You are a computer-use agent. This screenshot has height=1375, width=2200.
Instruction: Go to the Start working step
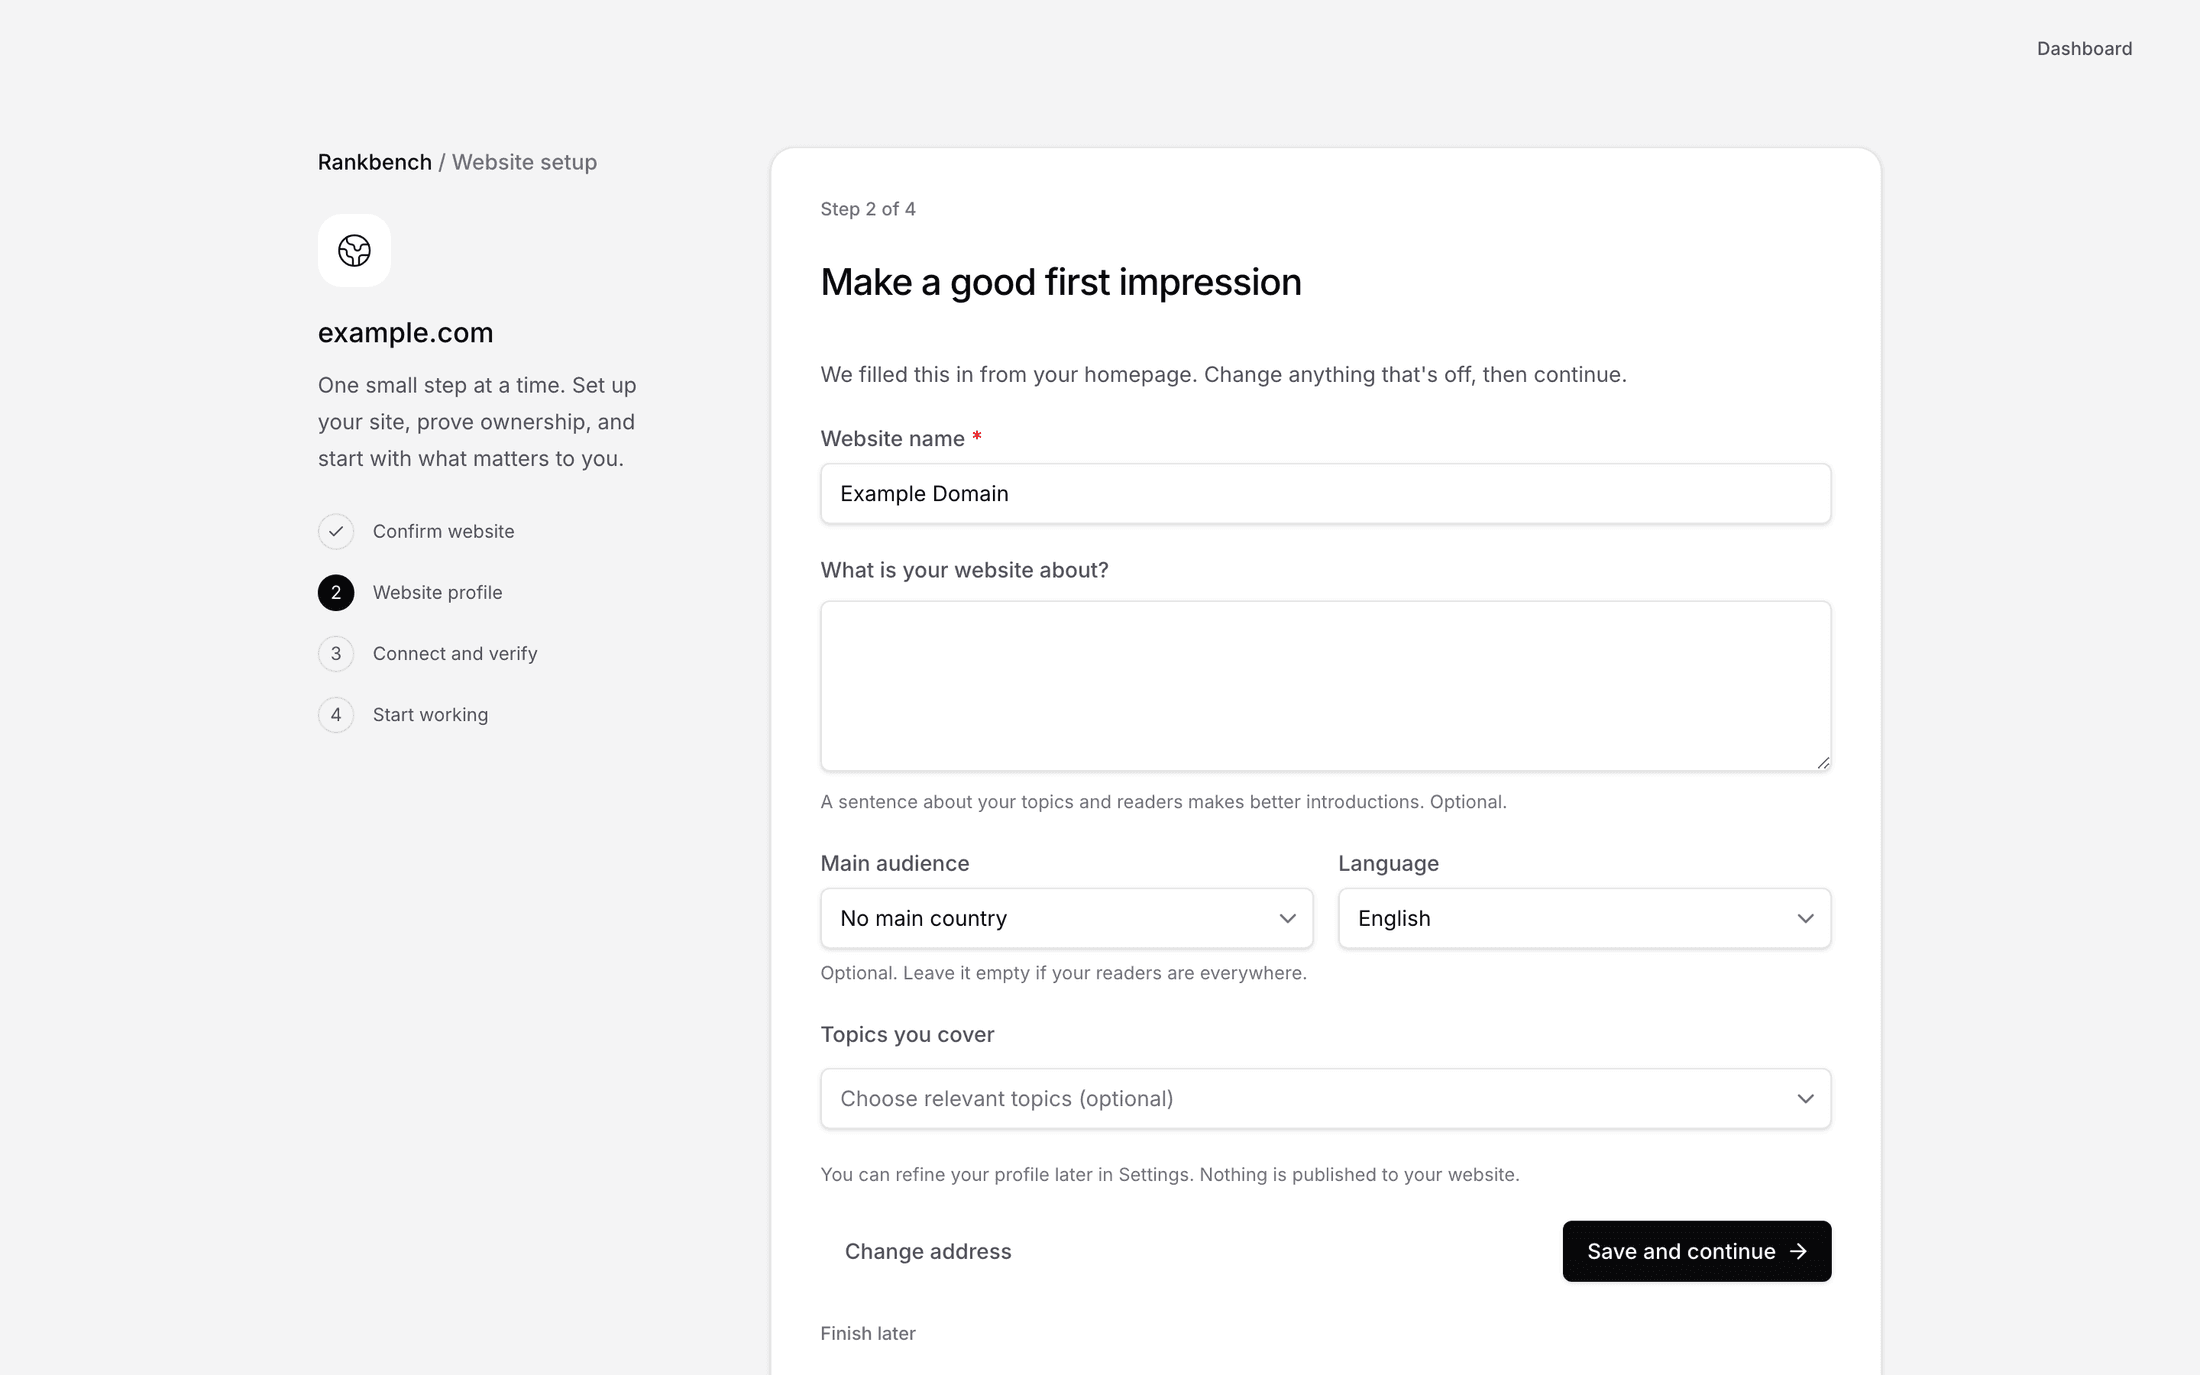tap(430, 715)
